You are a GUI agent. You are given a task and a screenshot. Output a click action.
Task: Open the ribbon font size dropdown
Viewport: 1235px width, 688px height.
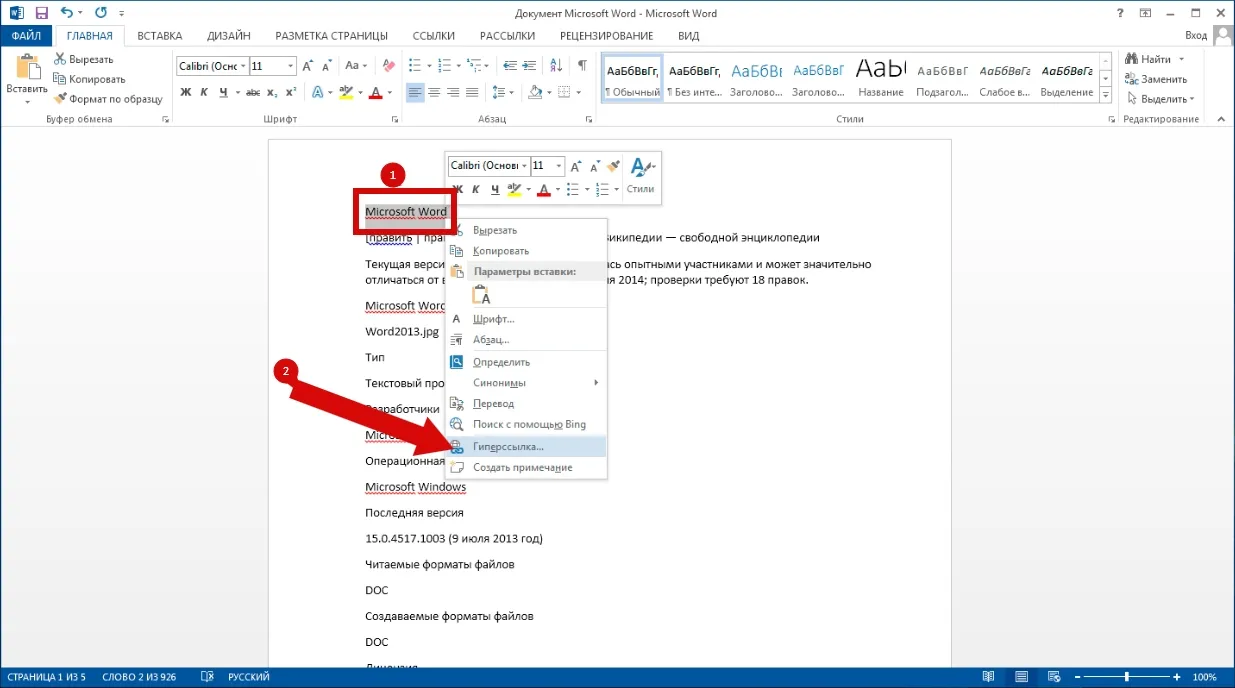click(x=291, y=66)
